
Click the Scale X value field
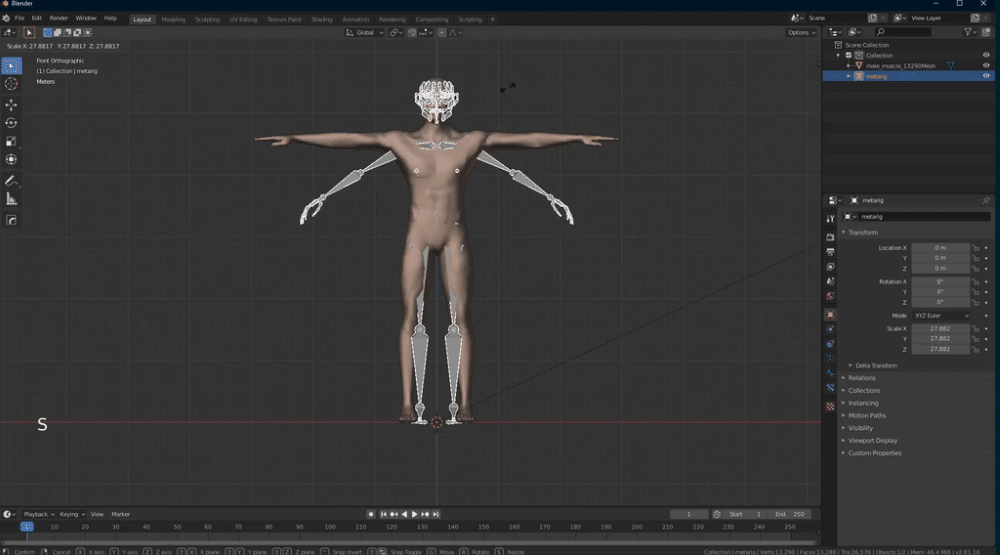click(x=940, y=328)
